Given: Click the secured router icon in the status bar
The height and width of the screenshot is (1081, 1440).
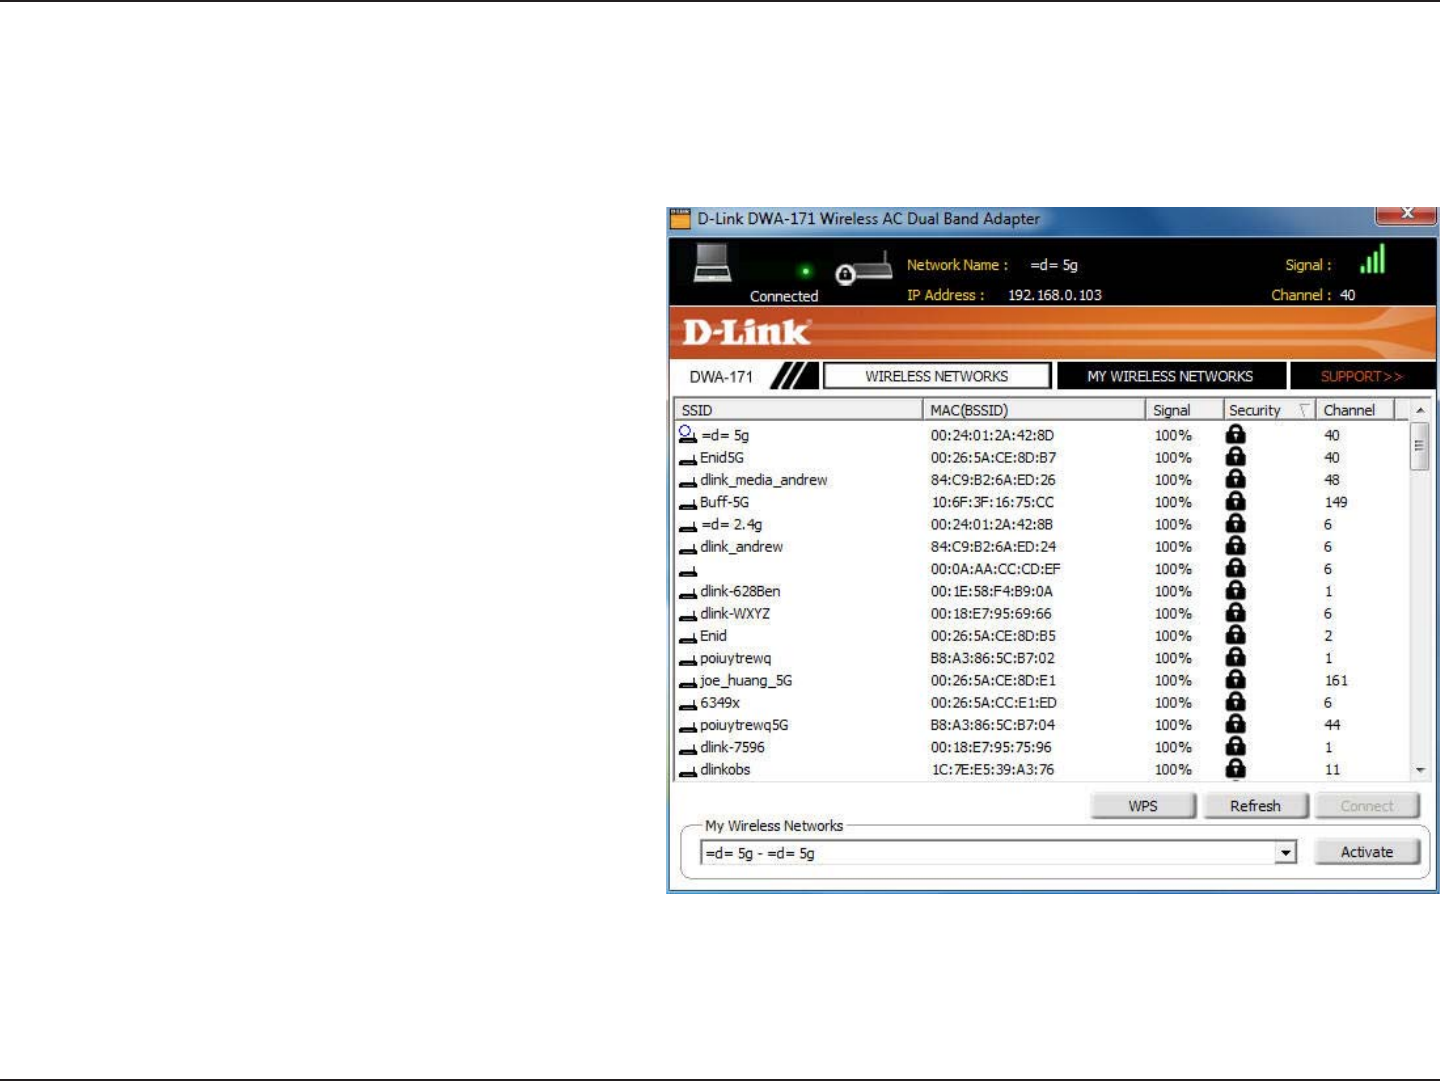Looking at the screenshot, I should (x=863, y=270).
